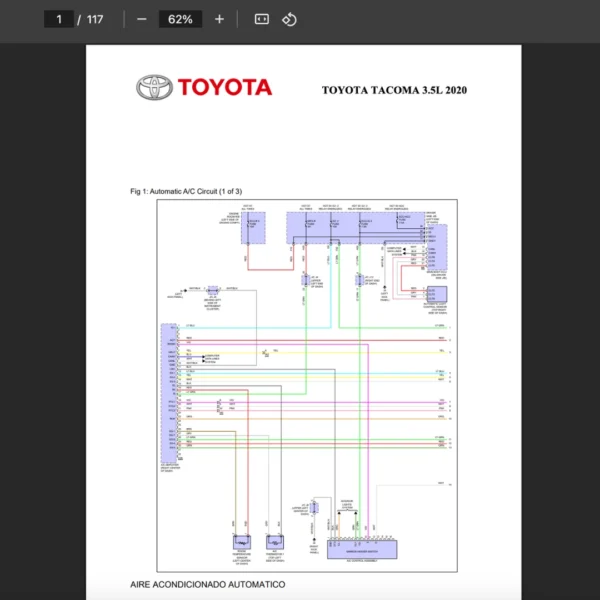Click the A/C control assembly block in diagram
This screenshot has width=600, height=600.
(362, 549)
